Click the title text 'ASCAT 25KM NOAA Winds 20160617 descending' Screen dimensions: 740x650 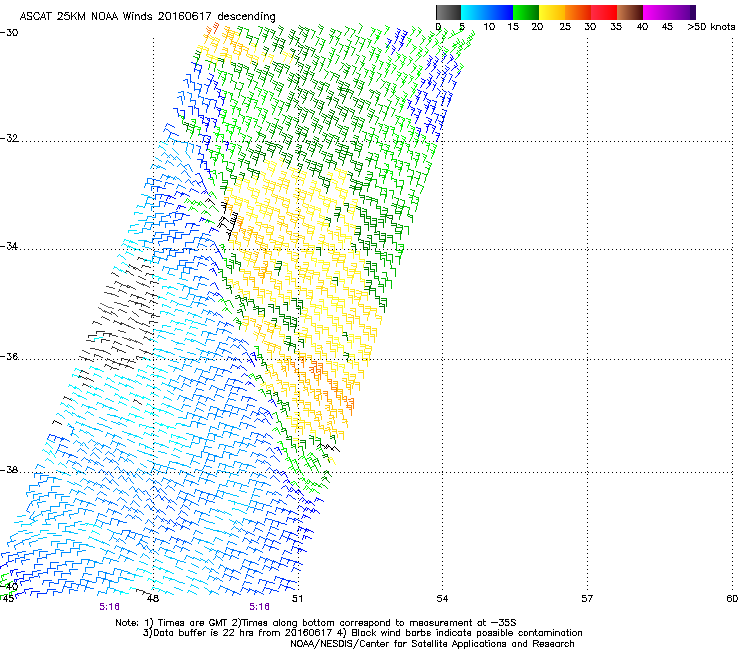[x=147, y=16]
